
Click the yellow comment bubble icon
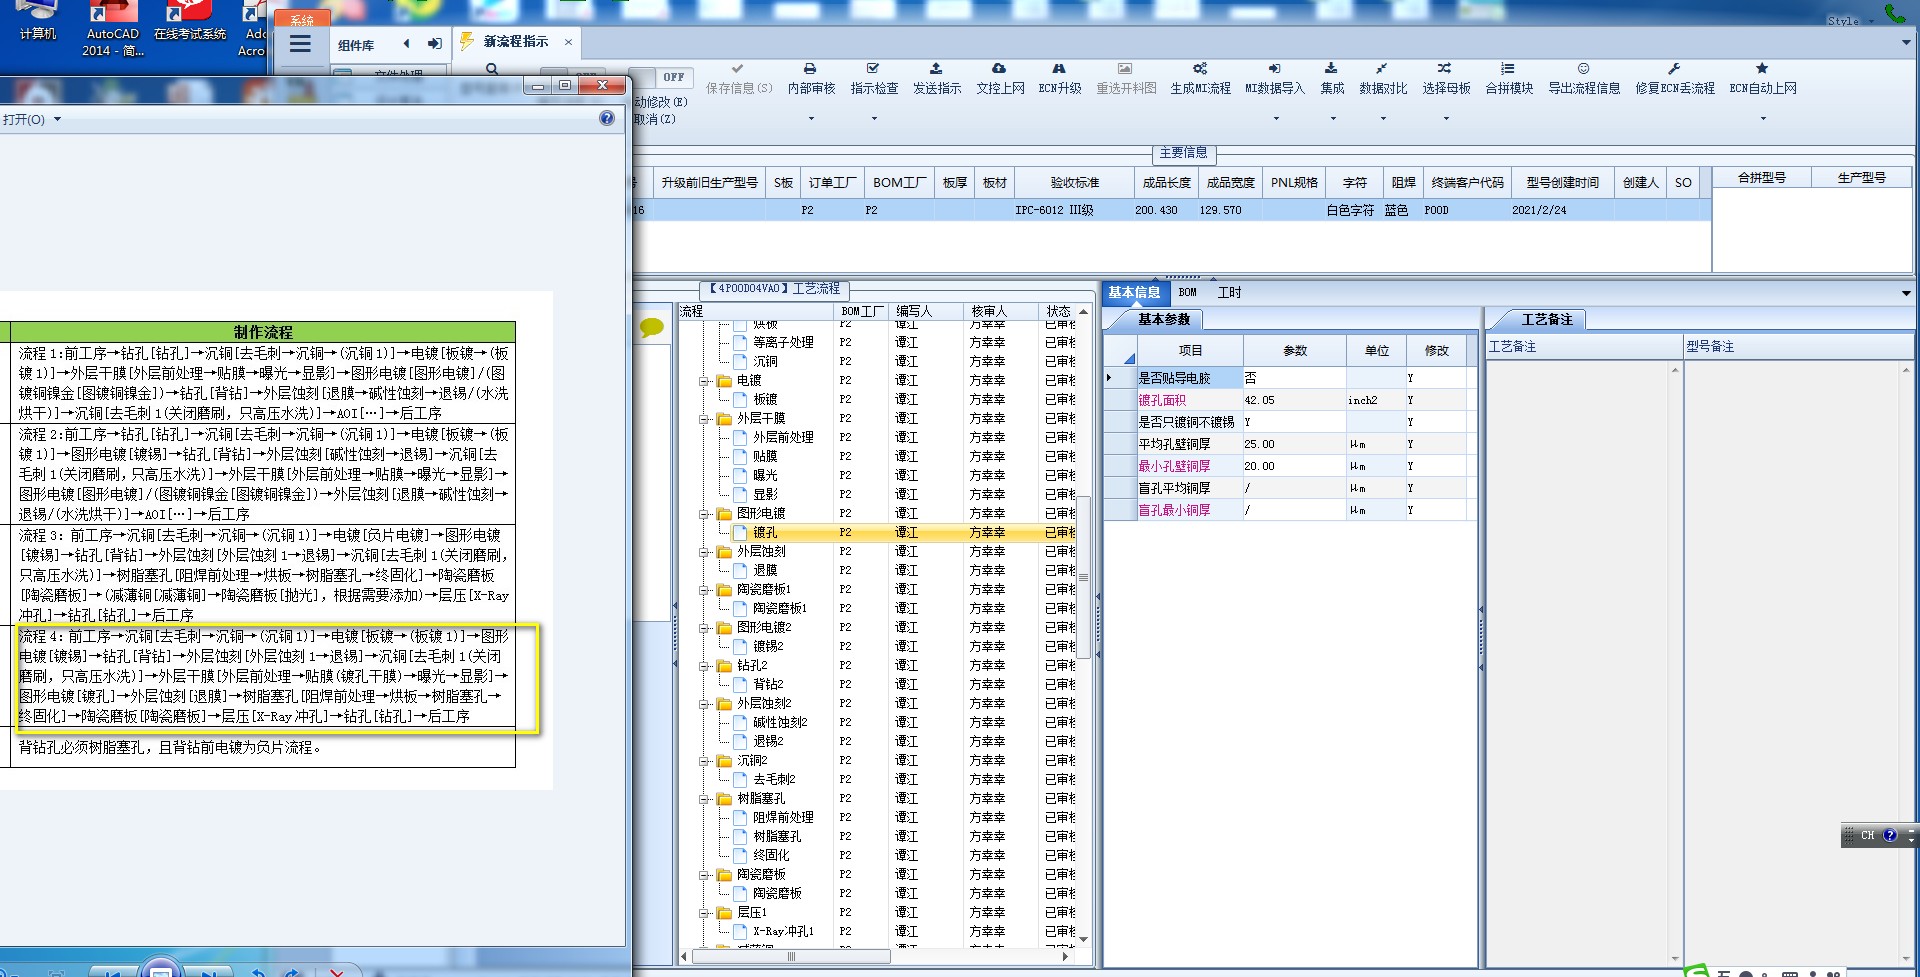coord(651,327)
